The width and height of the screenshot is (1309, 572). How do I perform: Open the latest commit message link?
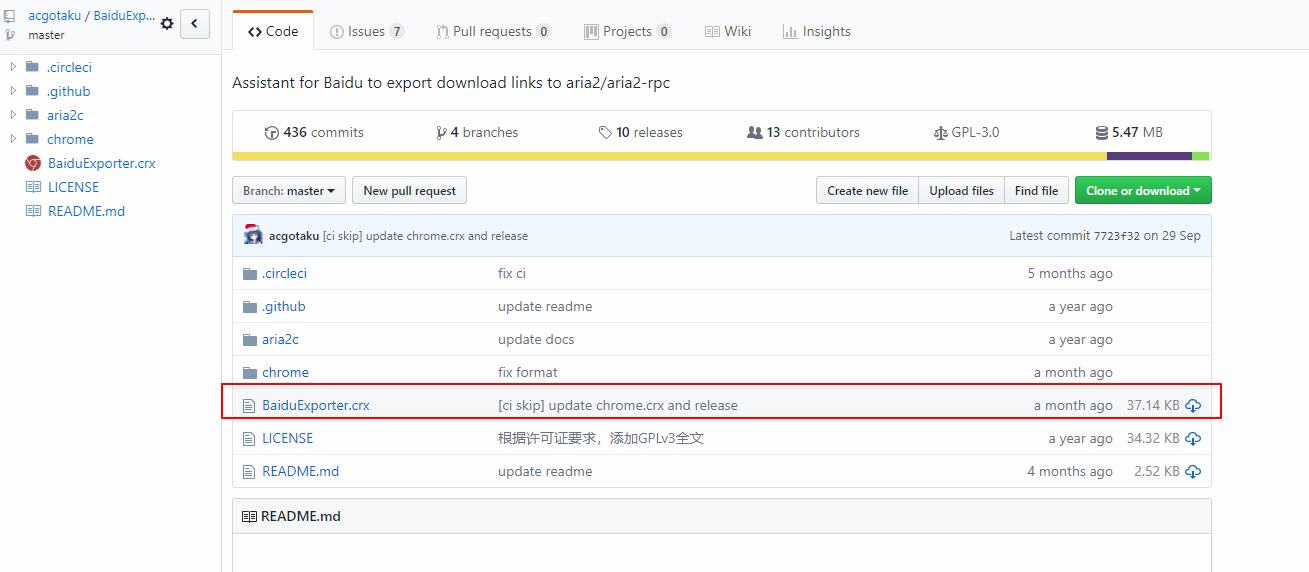pos(426,236)
